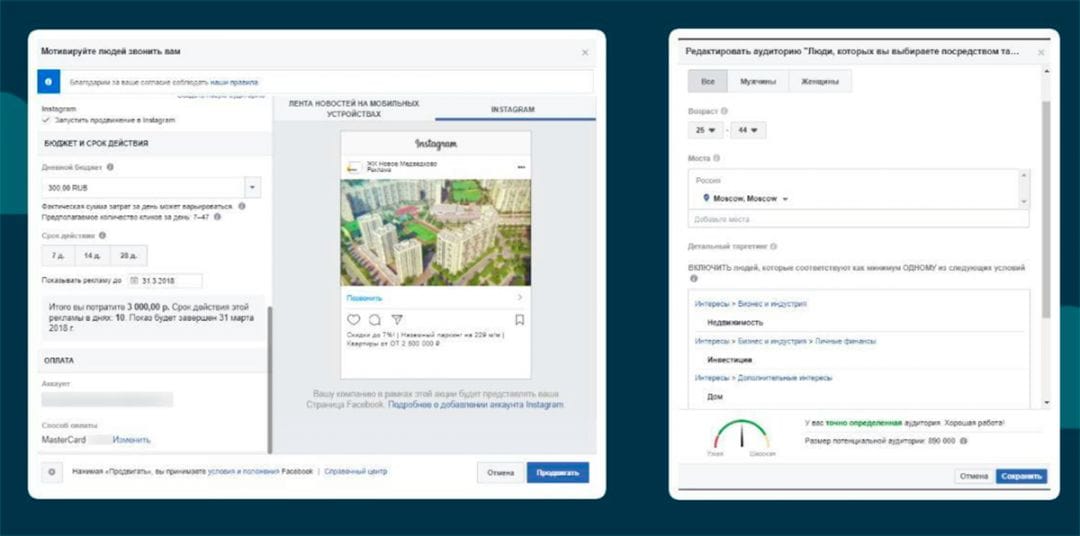This screenshot has width=1080, height=536.
Task: Click the chevron next to Позвонить
Action: (519, 298)
